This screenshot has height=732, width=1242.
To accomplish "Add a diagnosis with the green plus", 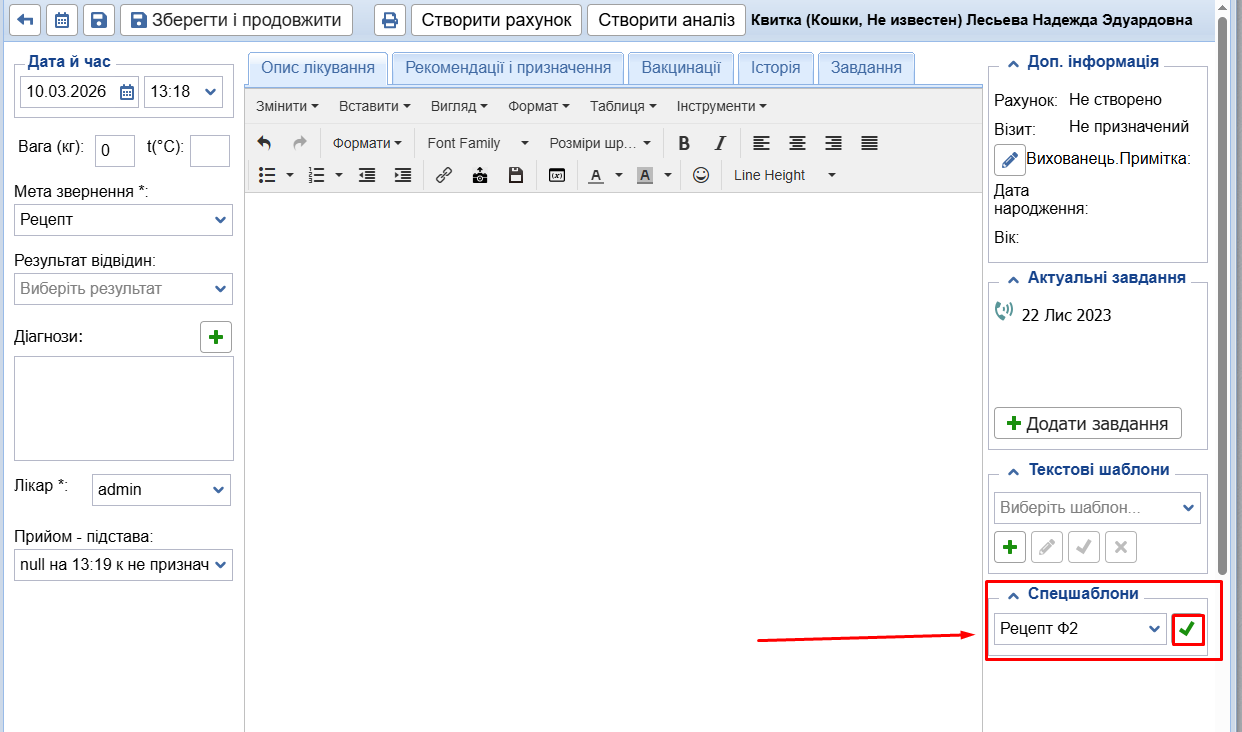I will tap(216, 337).
